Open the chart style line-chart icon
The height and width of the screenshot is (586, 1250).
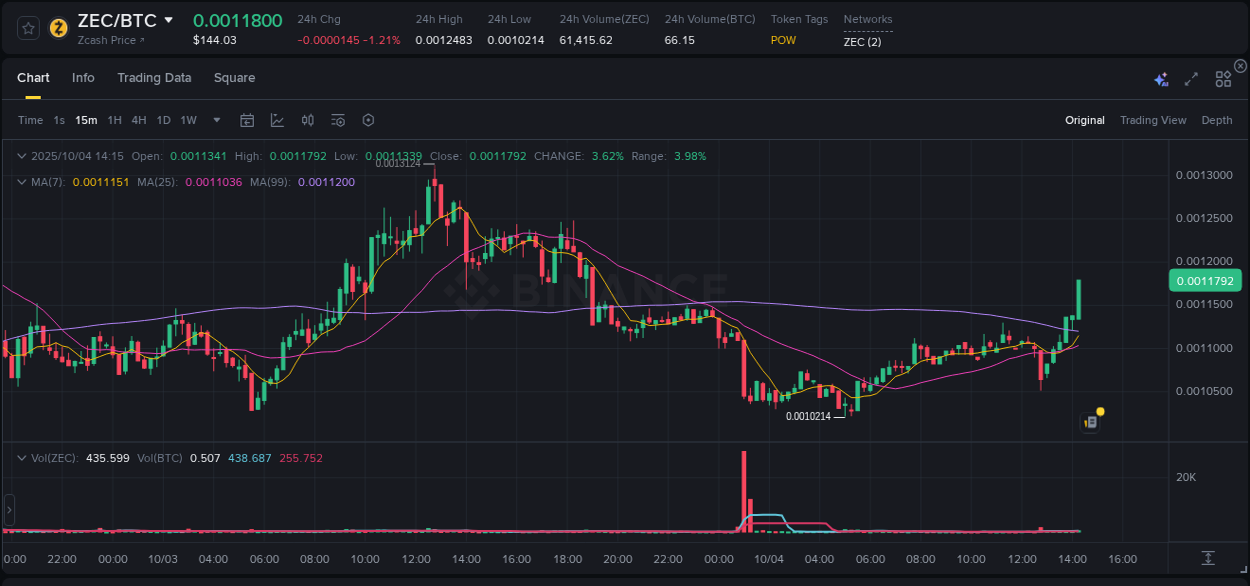277,119
